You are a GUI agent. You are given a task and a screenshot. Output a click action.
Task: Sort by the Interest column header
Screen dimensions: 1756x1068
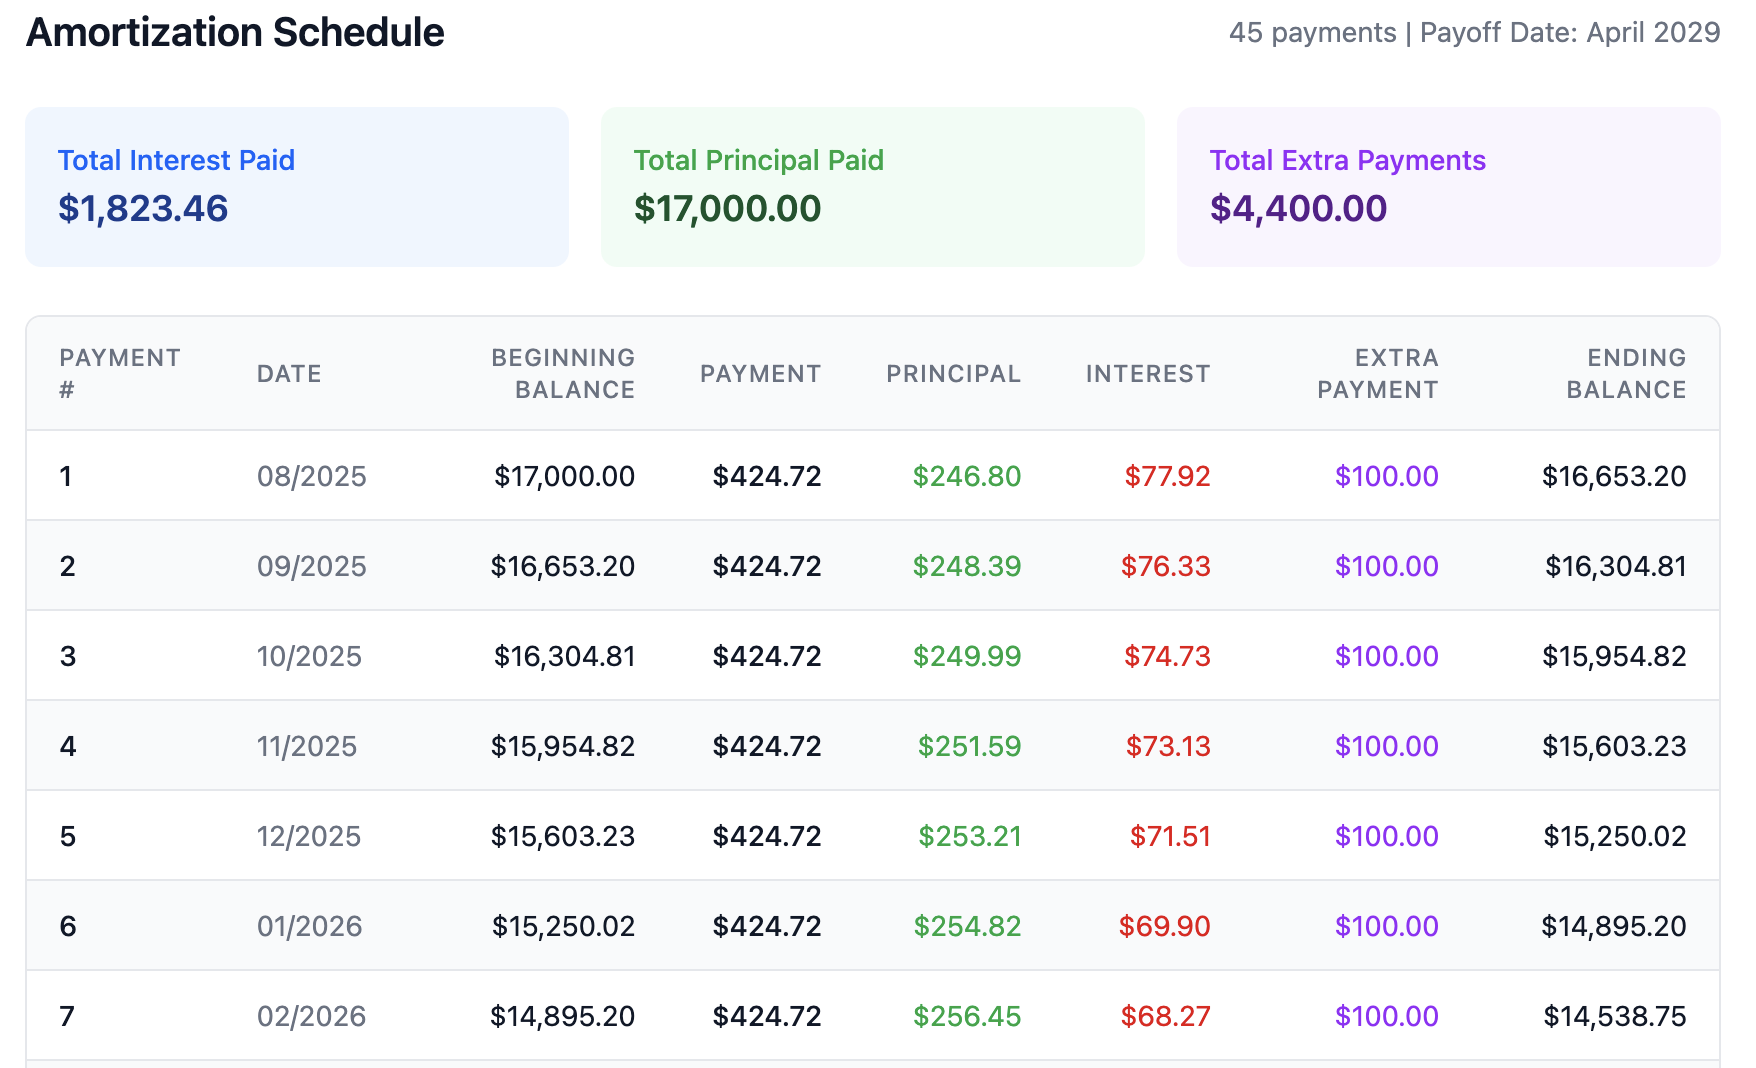click(x=1148, y=373)
